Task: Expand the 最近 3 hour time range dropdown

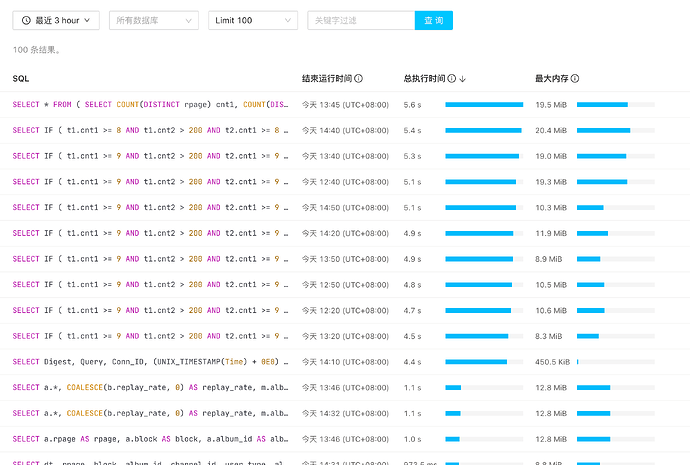Action: [x=55, y=20]
